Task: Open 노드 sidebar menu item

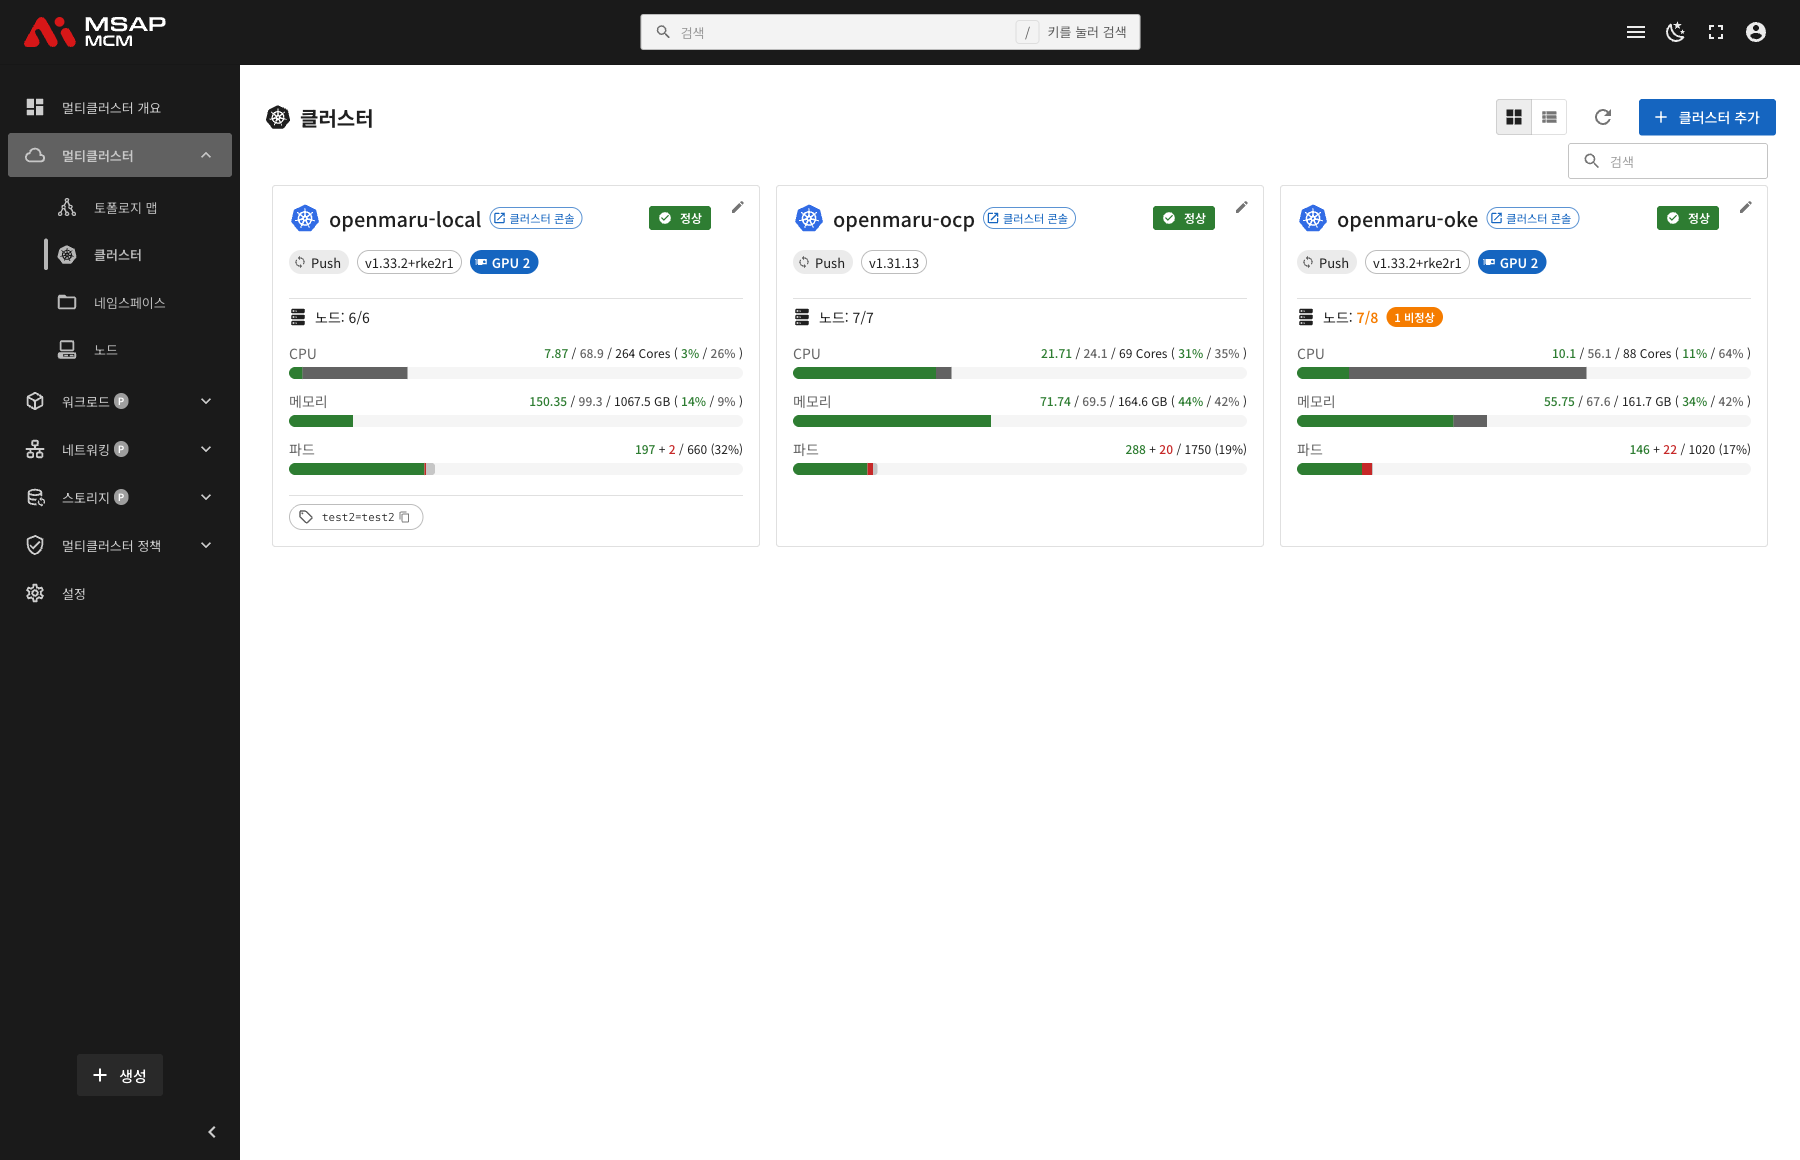Action: [x=106, y=349]
